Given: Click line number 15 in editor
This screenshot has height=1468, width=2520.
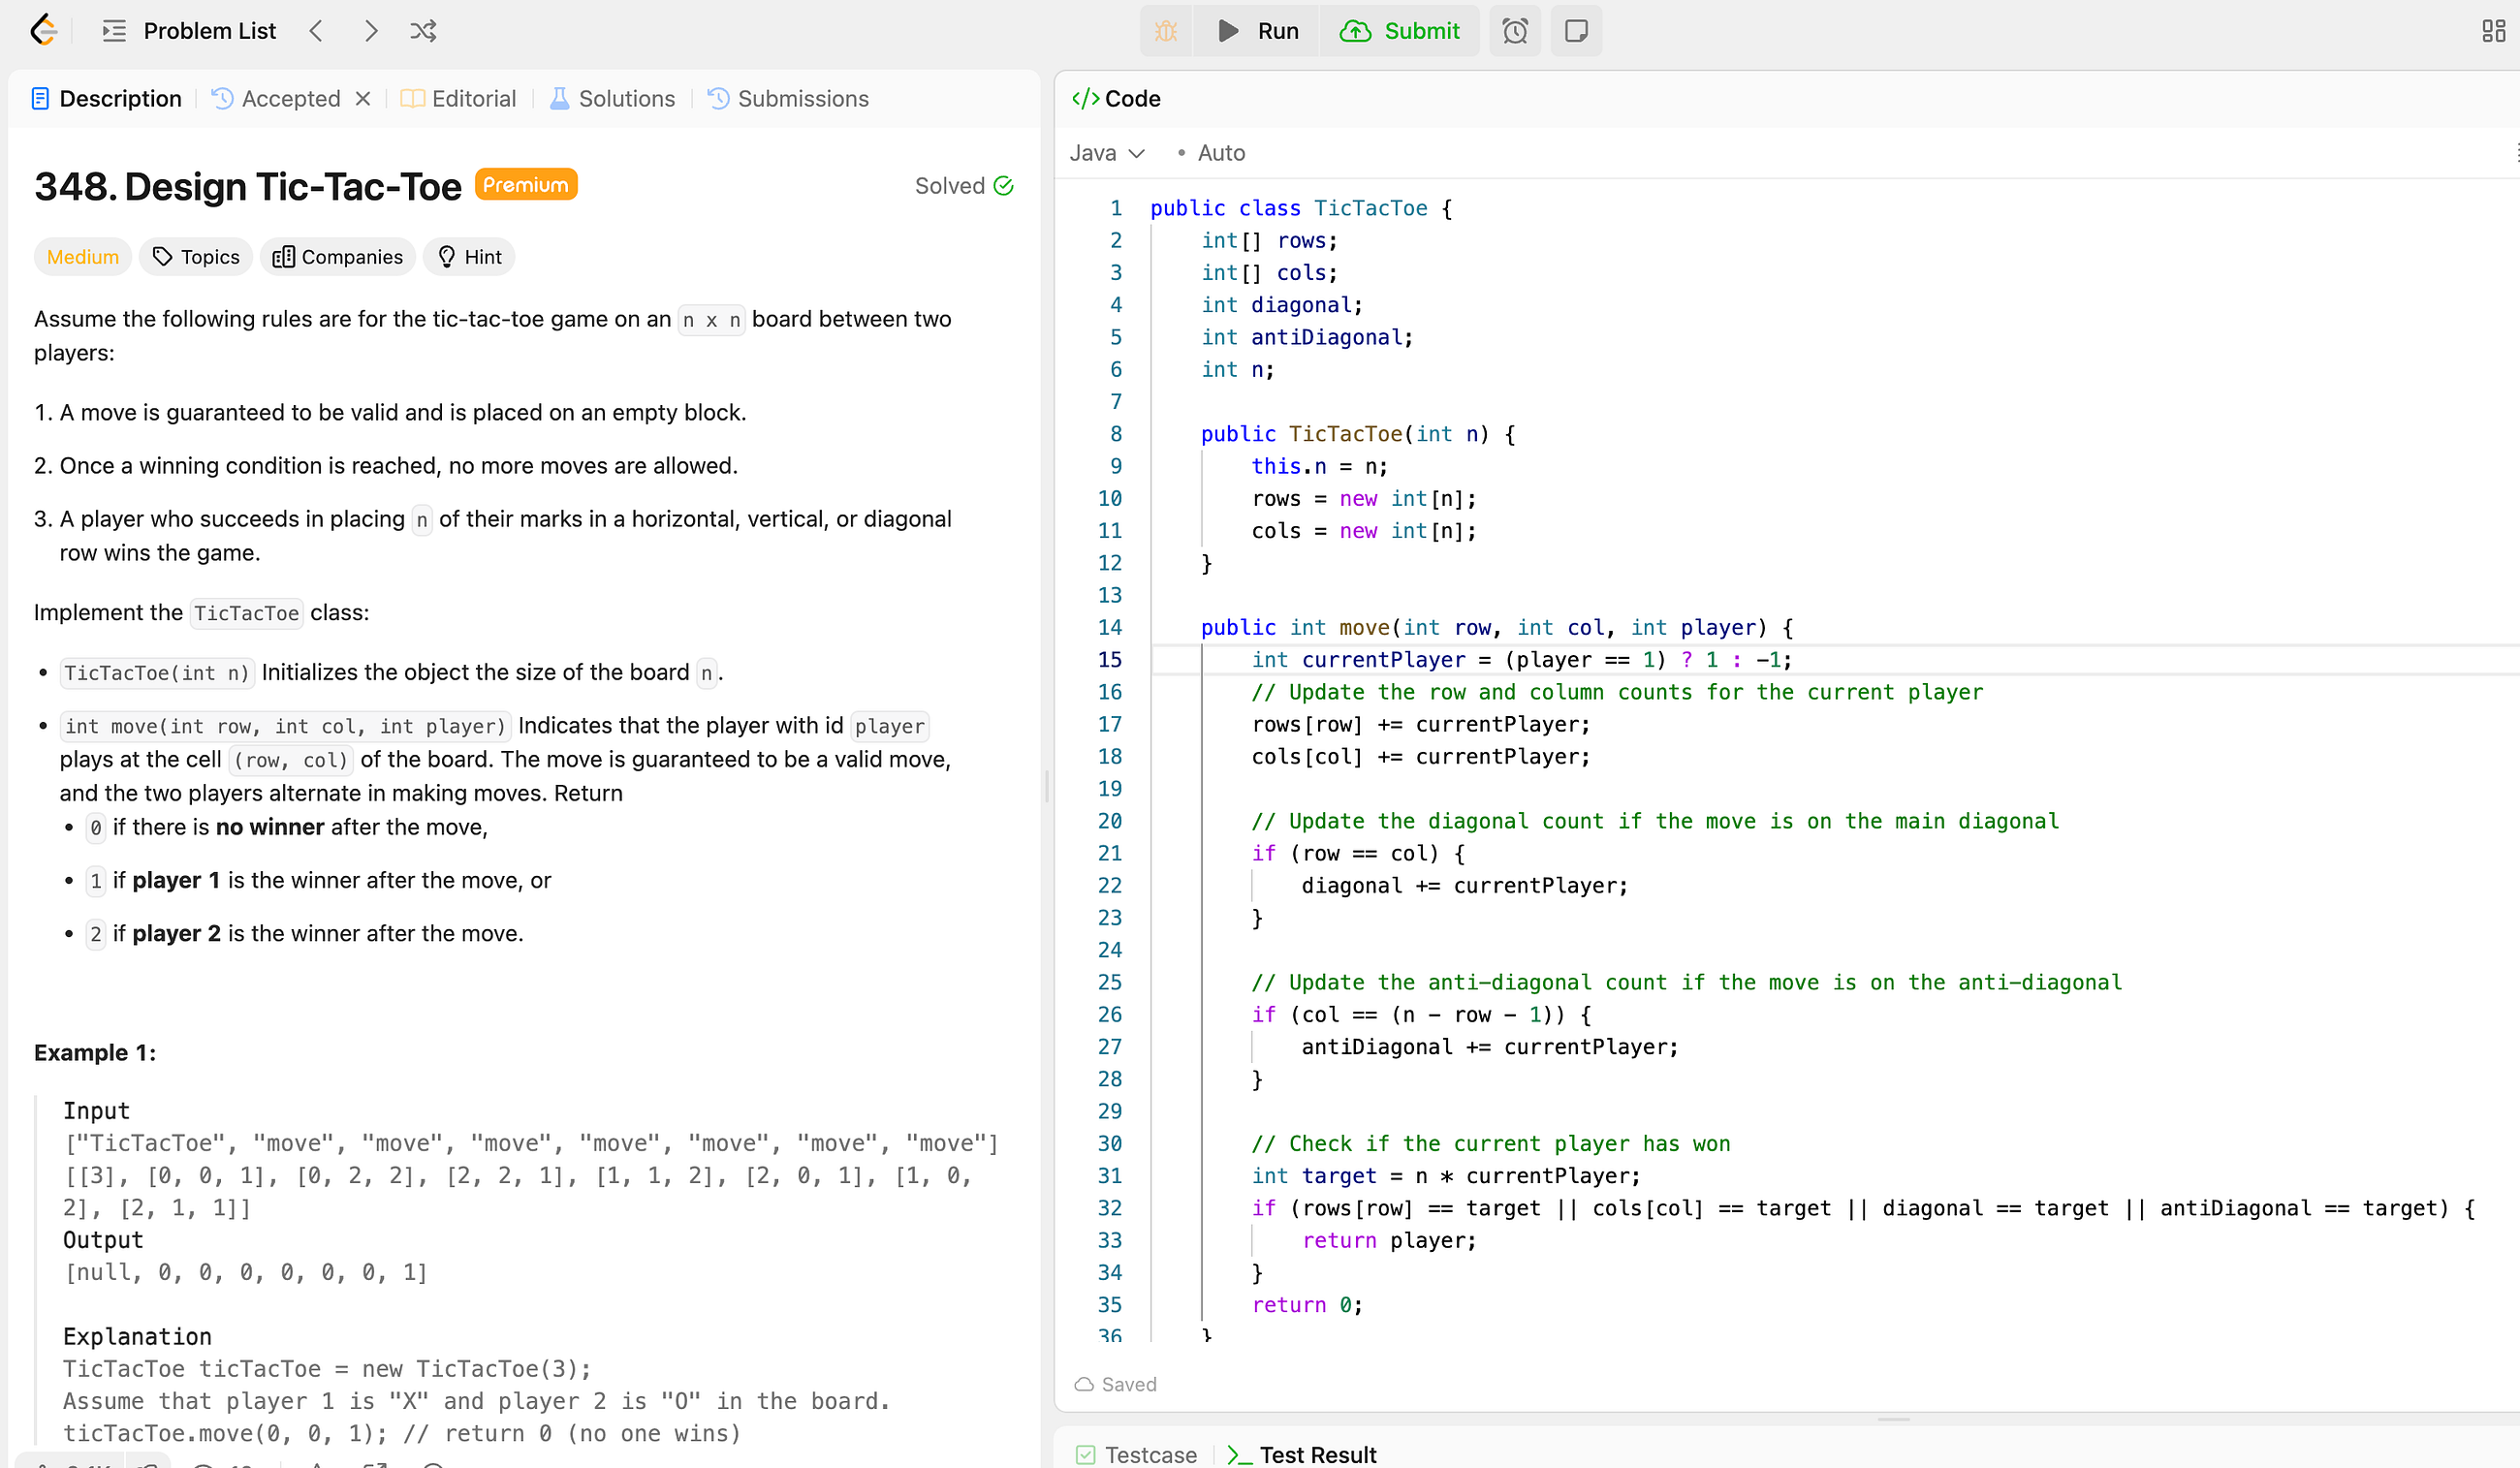Looking at the screenshot, I should 1110,659.
